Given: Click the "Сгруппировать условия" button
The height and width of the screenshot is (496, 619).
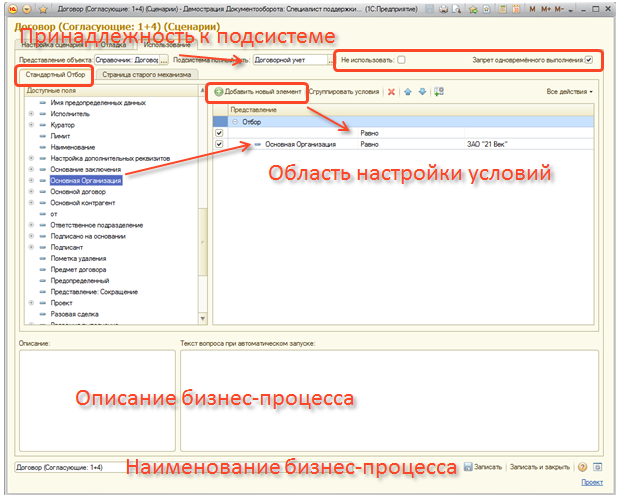Looking at the screenshot, I should pos(345,92).
